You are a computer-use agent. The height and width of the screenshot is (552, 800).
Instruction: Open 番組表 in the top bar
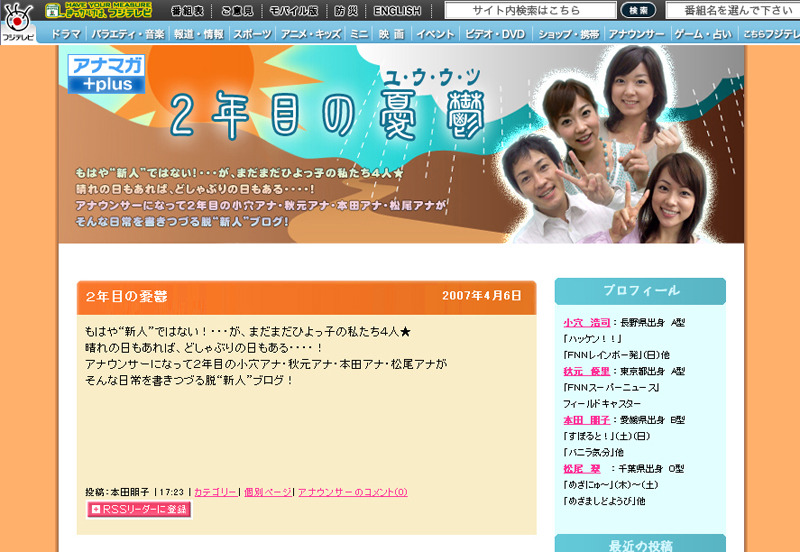point(187,11)
